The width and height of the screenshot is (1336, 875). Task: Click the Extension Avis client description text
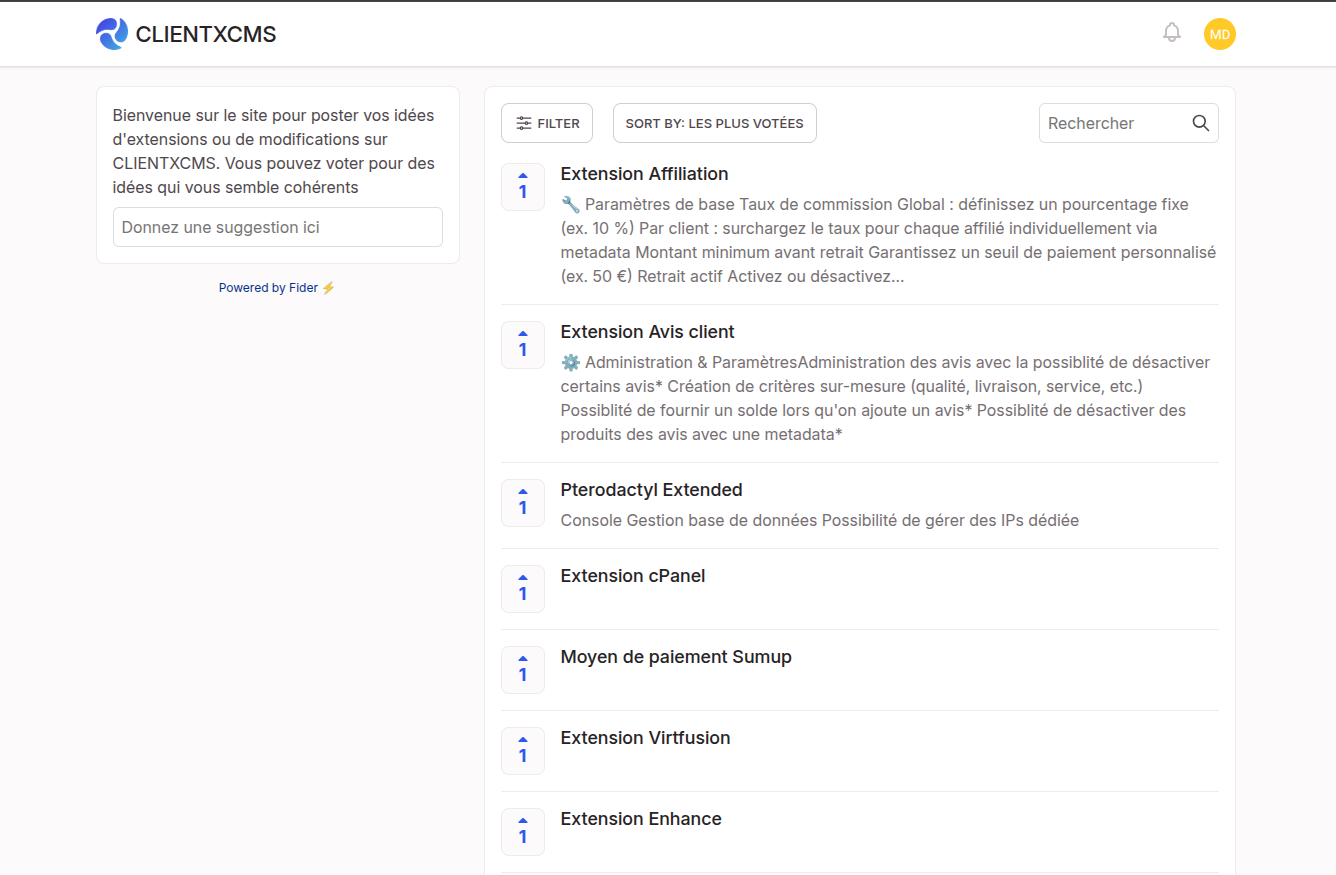click(x=886, y=398)
